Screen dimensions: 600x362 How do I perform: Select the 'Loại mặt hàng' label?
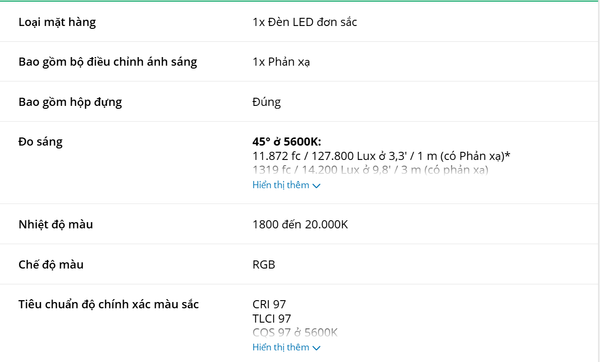pos(57,22)
